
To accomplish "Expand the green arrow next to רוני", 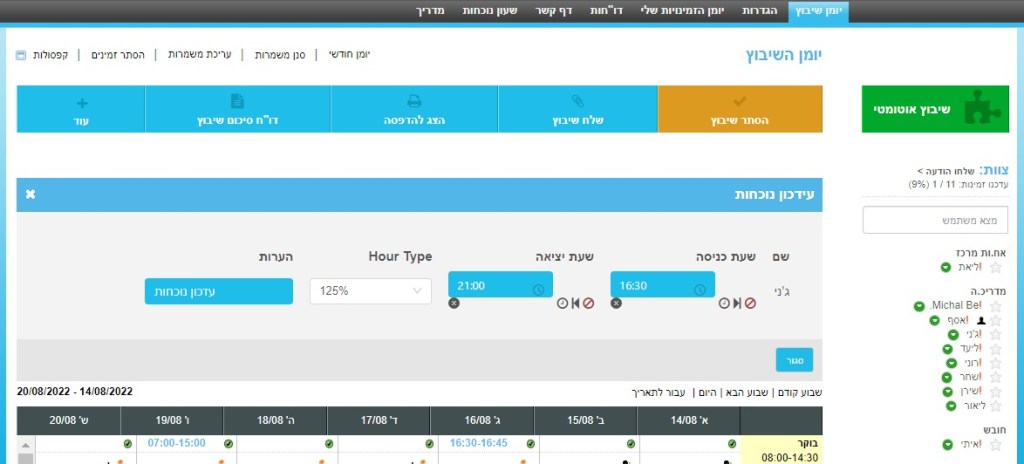I will pos(947,363).
